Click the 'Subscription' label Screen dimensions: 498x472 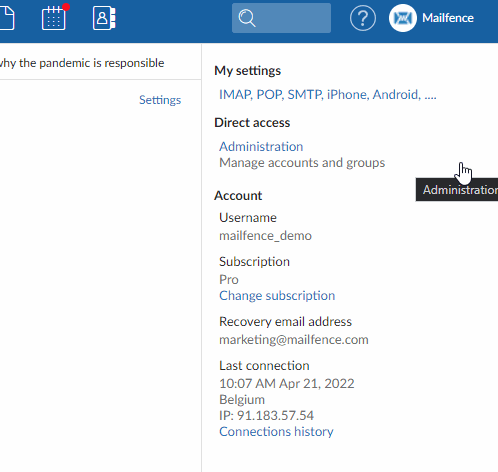pyautogui.click(x=254, y=262)
